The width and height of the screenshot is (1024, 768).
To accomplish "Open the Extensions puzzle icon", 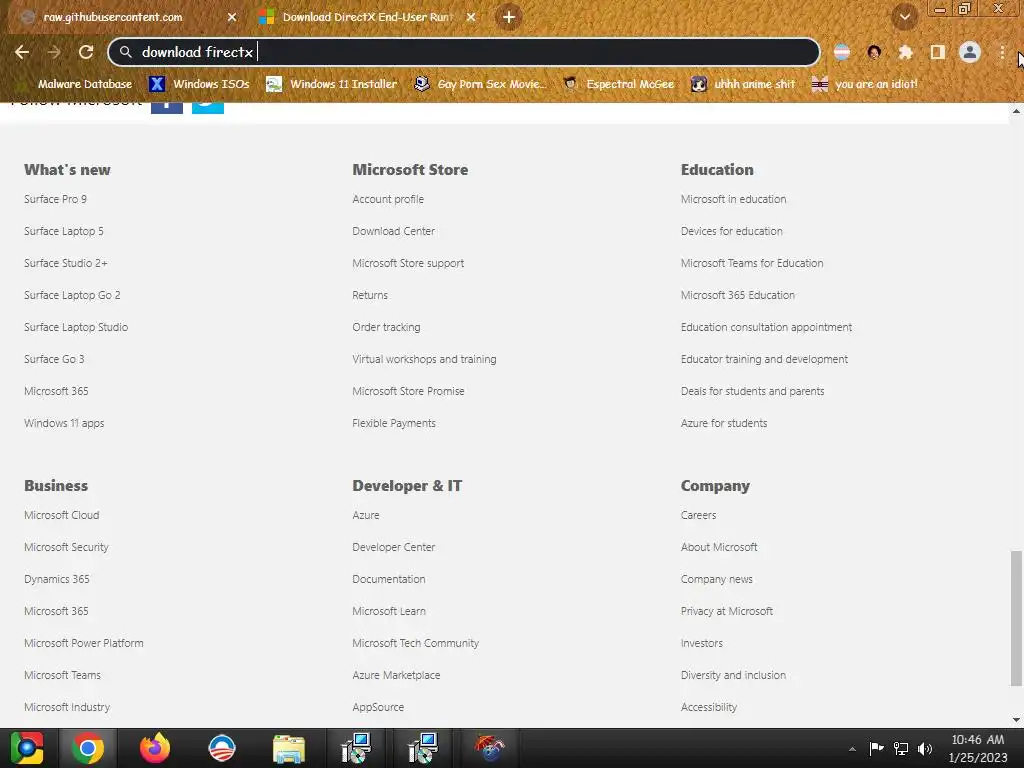I will 905,52.
